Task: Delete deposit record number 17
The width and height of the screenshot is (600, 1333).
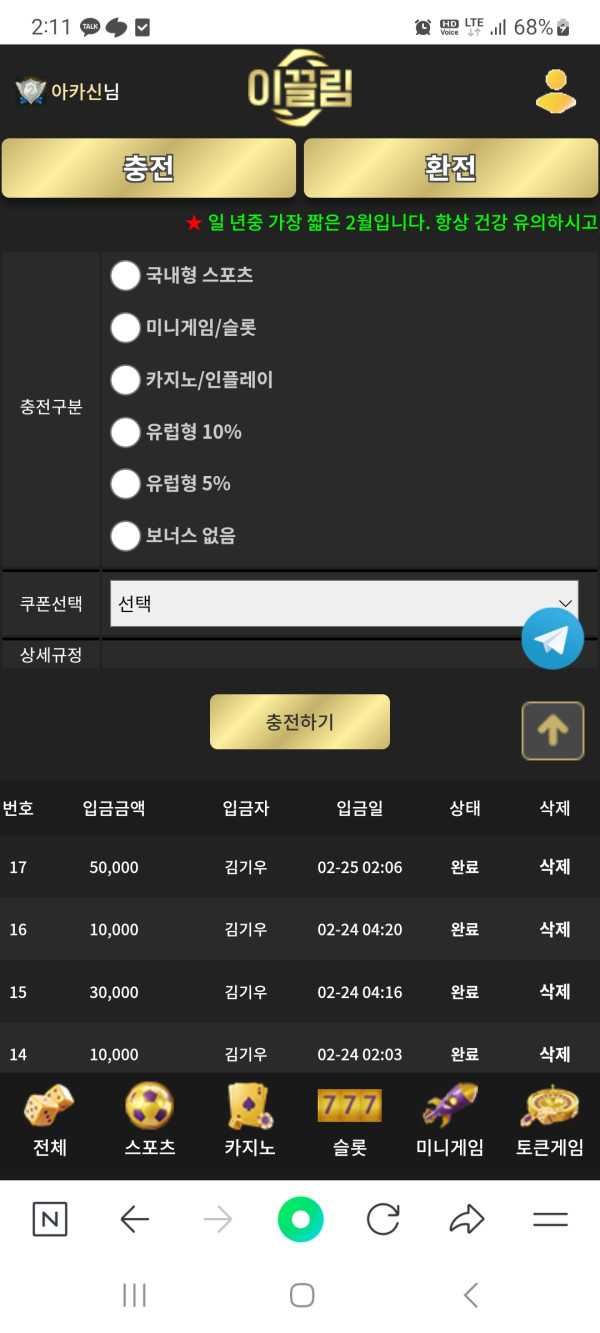Action: point(554,867)
